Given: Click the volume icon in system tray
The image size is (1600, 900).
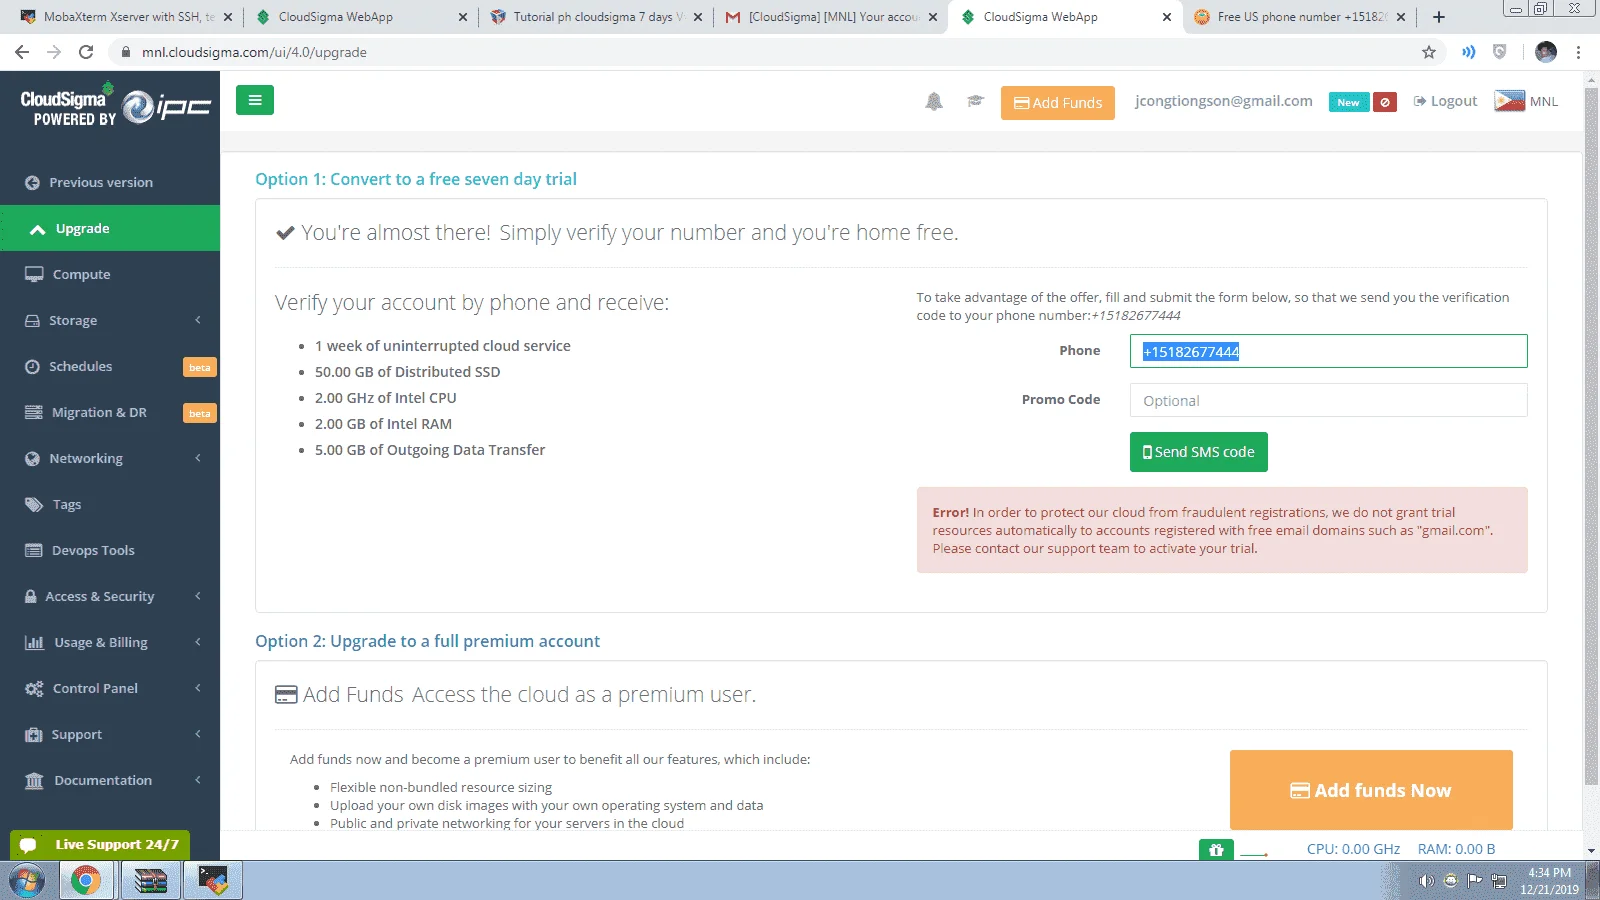Looking at the screenshot, I should [x=1426, y=881].
